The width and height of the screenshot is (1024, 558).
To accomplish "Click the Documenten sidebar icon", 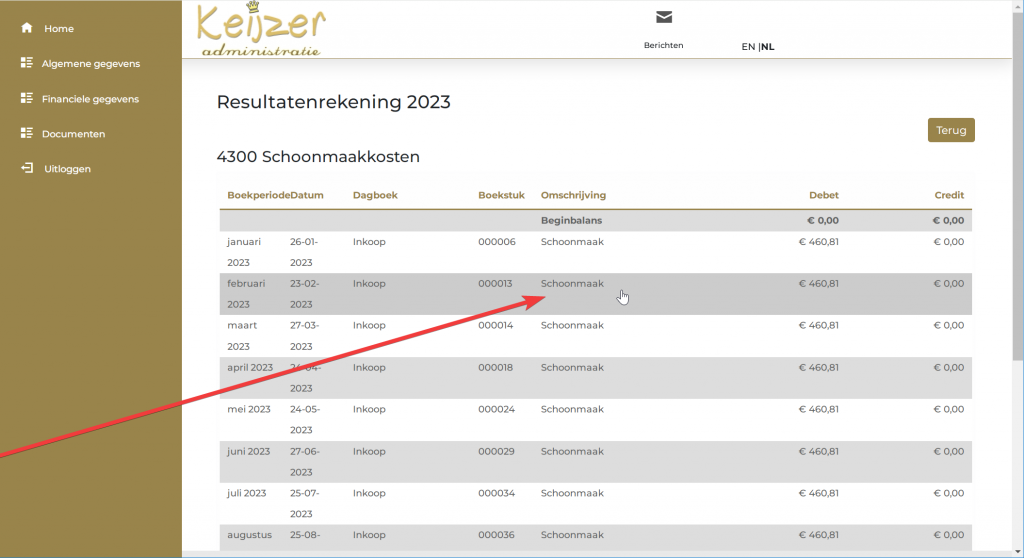I will tap(26, 133).
